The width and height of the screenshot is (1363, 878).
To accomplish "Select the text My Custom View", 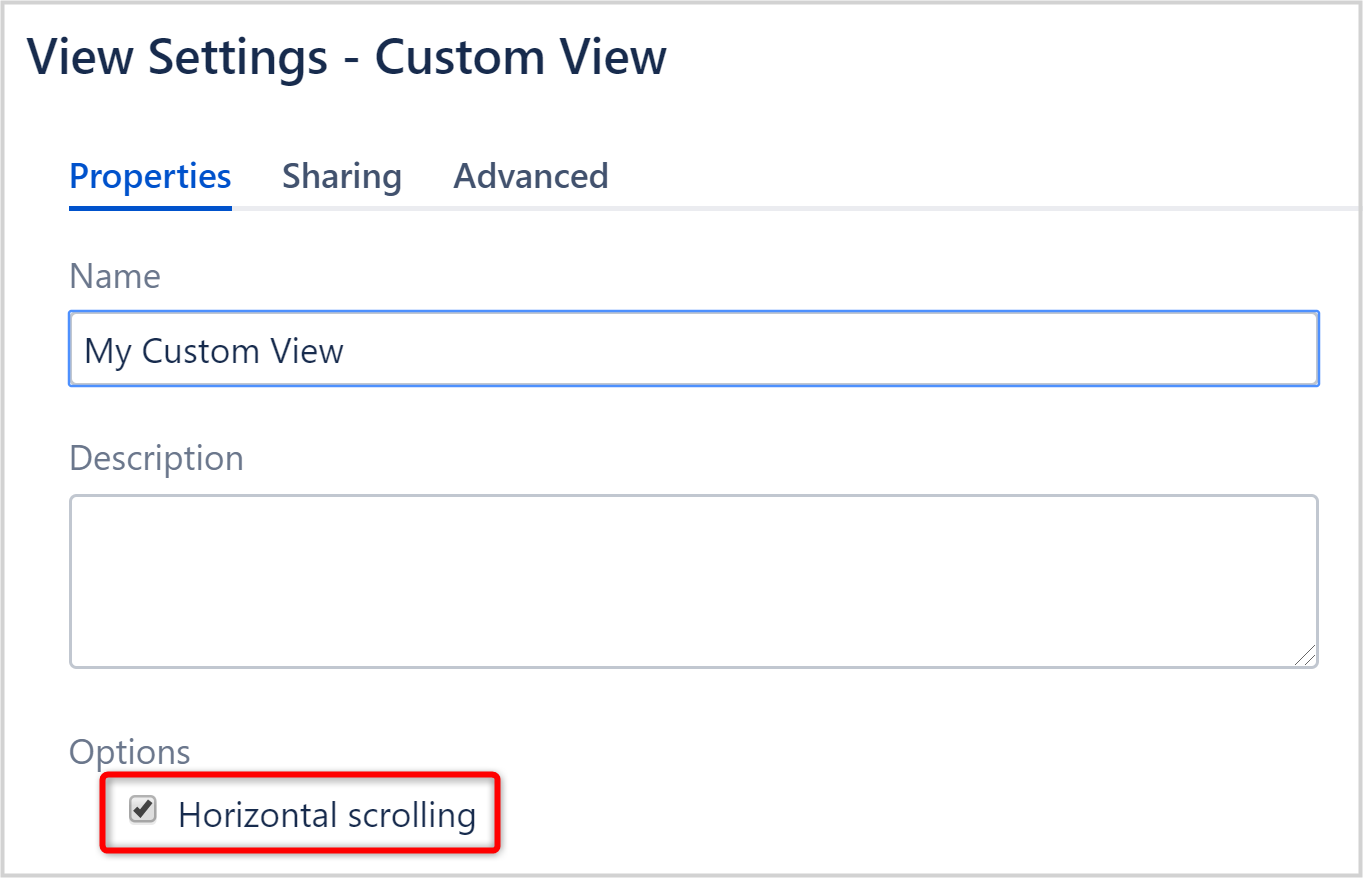I will pyautogui.click(x=212, y=350).
